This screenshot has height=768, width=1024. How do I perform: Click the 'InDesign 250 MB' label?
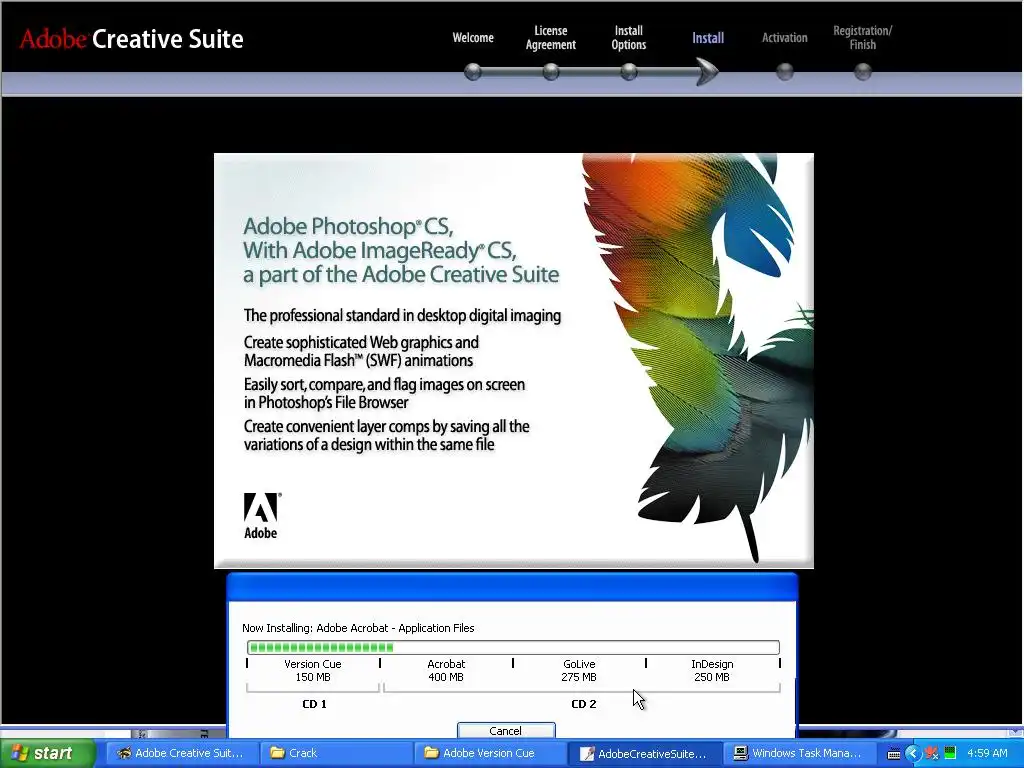tap(712, 670)
